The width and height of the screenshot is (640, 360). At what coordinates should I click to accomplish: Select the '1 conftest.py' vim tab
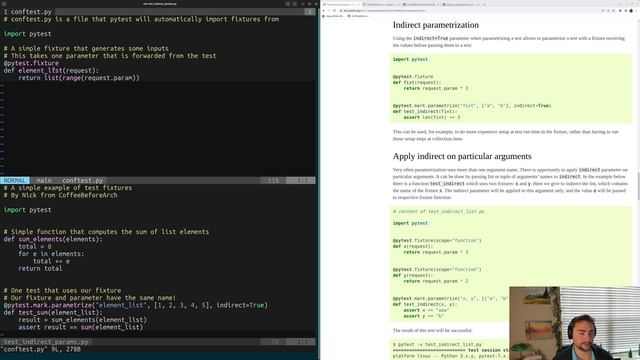tap(28, 12)
